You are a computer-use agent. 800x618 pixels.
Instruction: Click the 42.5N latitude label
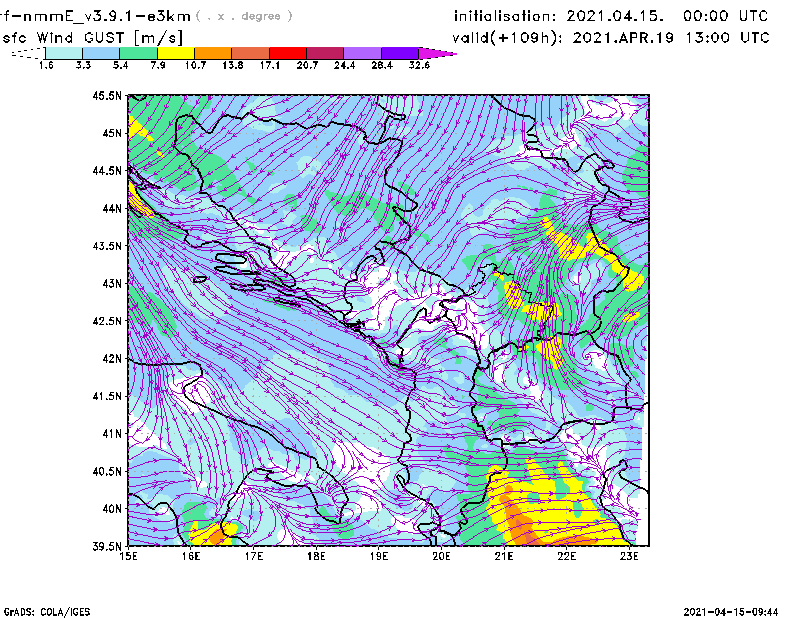[x=107, y=321]
